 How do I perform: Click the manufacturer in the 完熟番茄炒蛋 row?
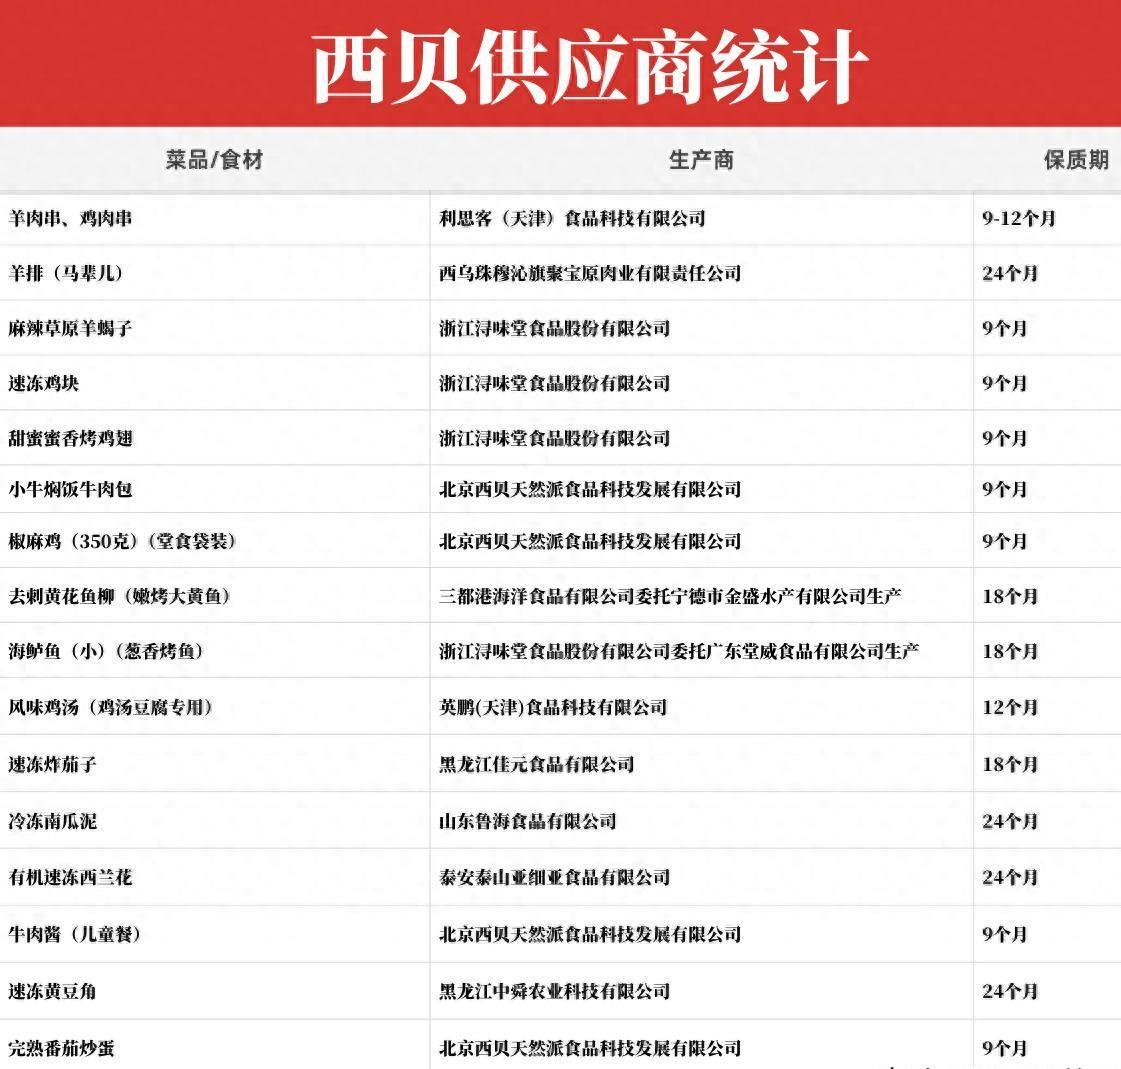click(x=590, y=1048)
